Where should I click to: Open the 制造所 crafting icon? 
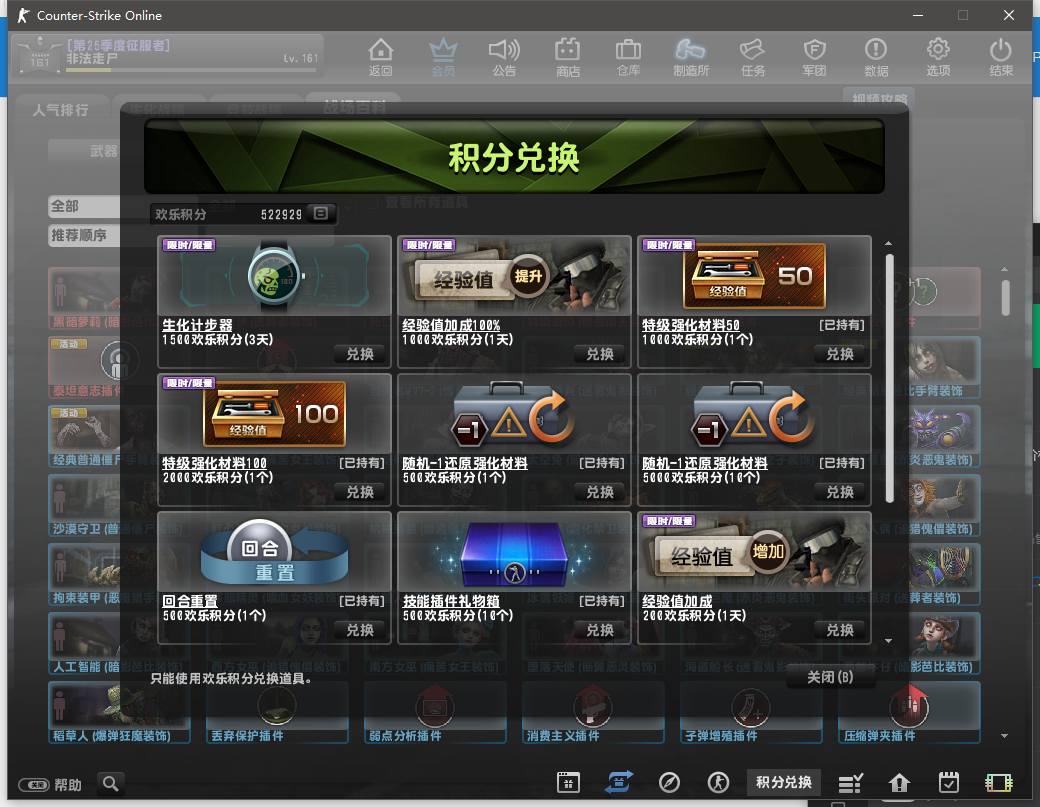690,57
